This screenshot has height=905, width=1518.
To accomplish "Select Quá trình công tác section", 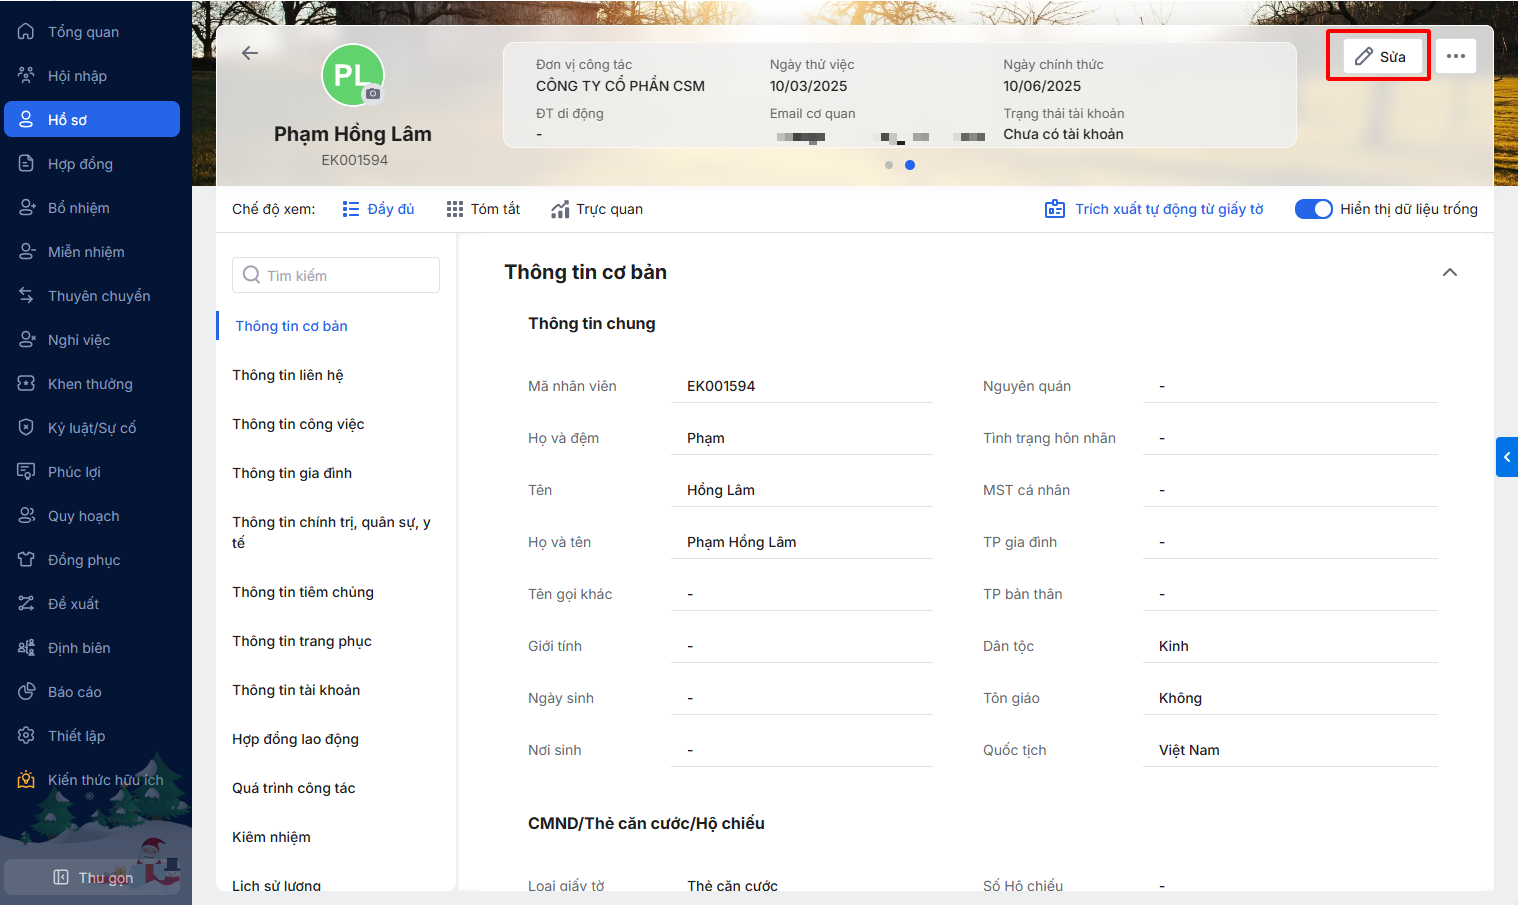I will [x=294, y=788].
